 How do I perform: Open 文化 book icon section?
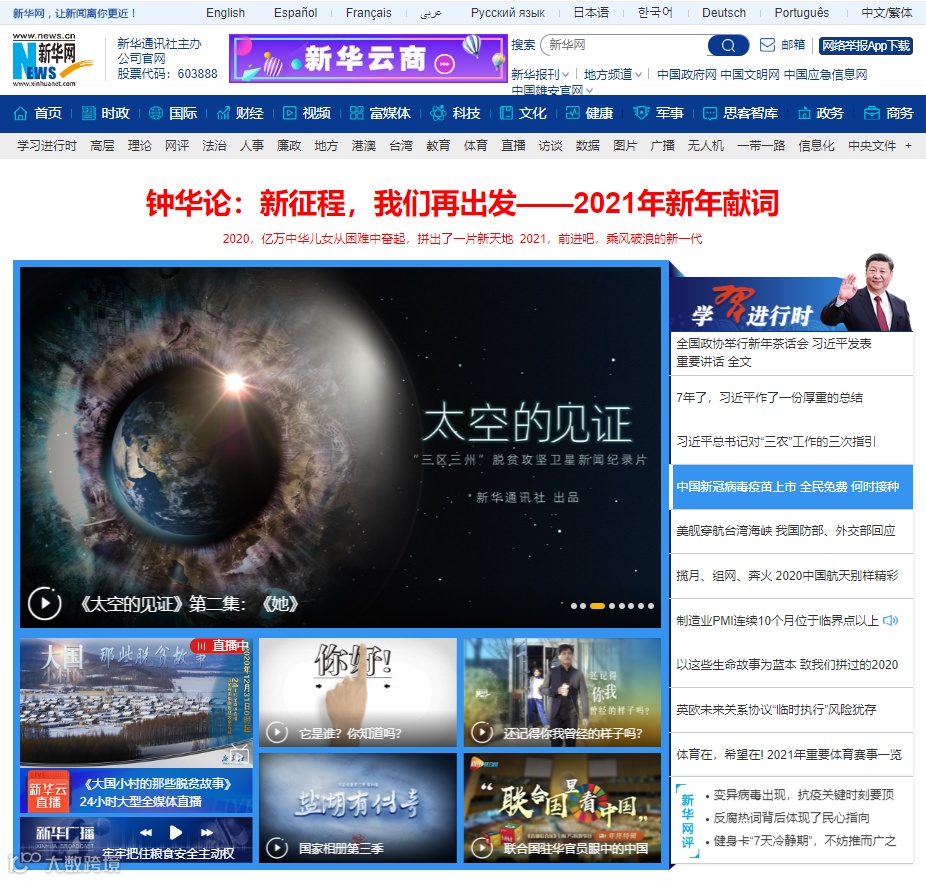[x=506, y=113]
